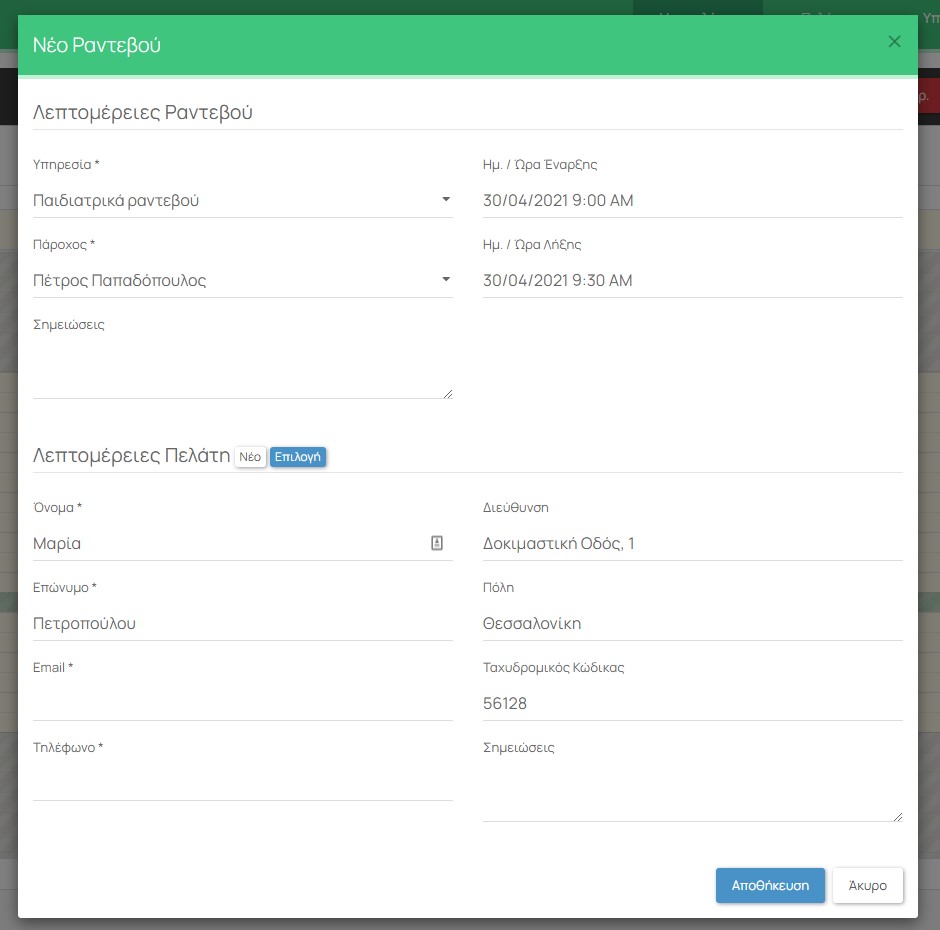Click the Λεπτομέρειες Πελάτη heading

[x=131, y=456]
